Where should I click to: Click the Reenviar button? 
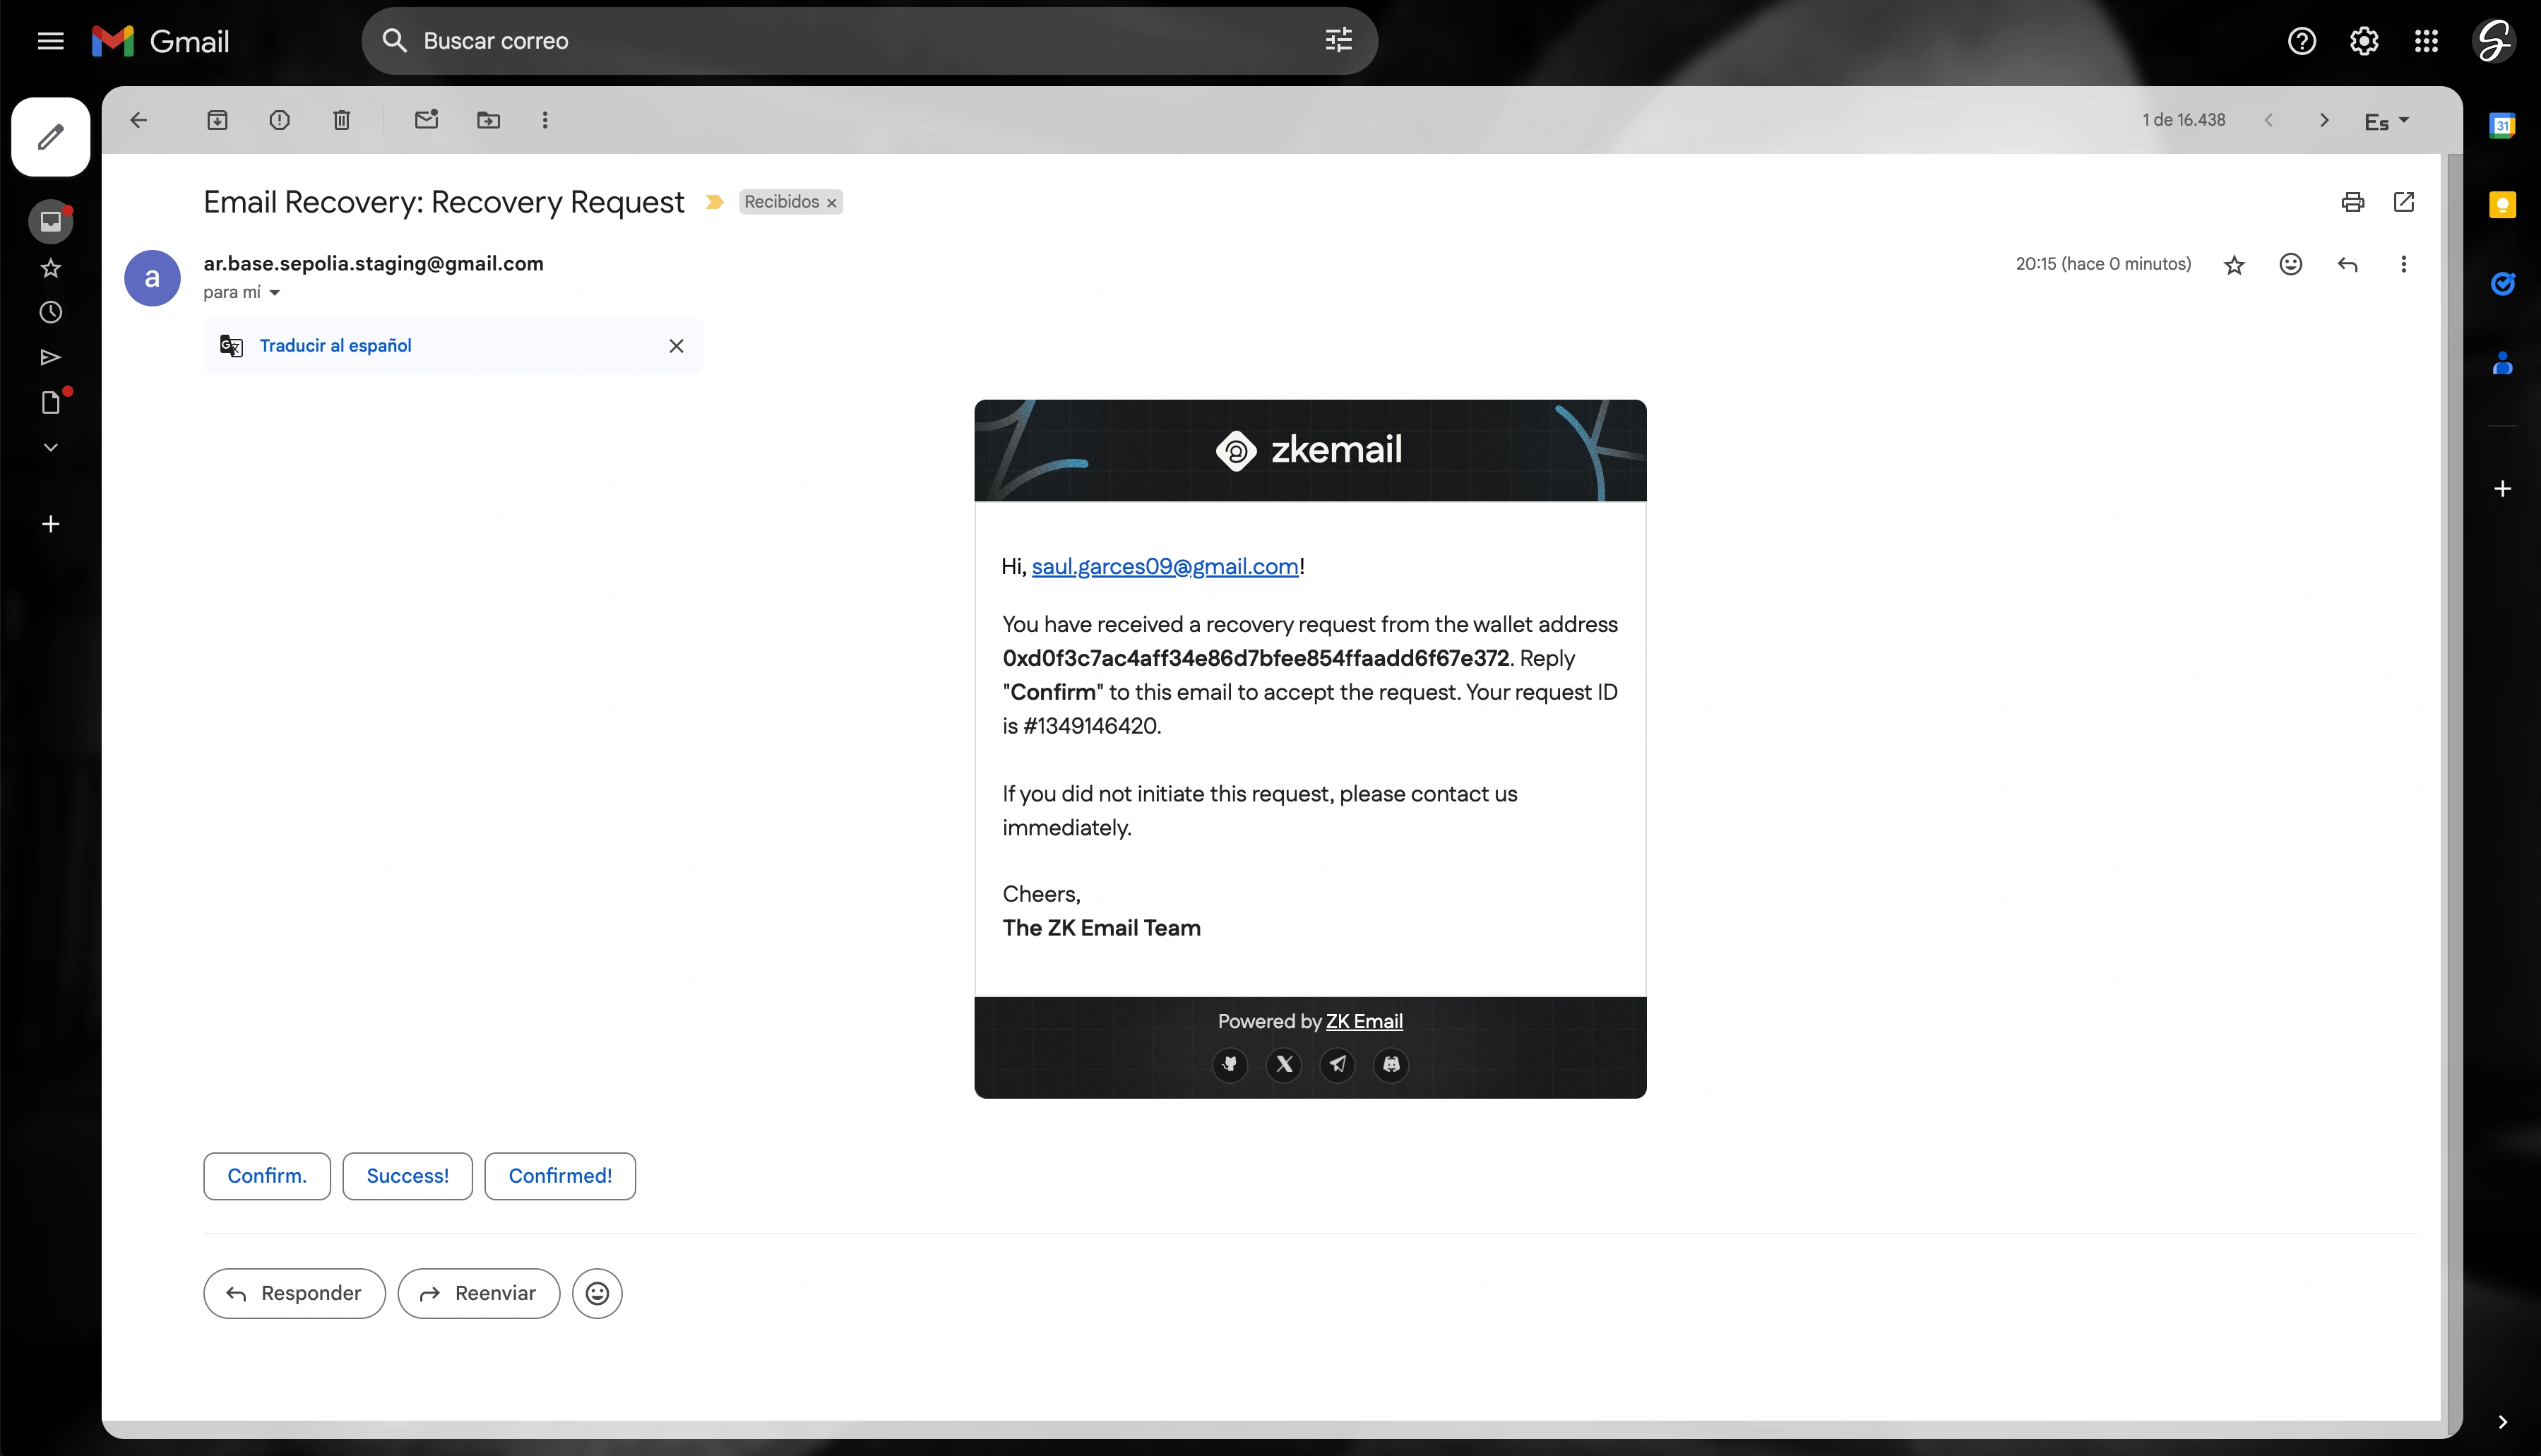[x=478, y=1294]
